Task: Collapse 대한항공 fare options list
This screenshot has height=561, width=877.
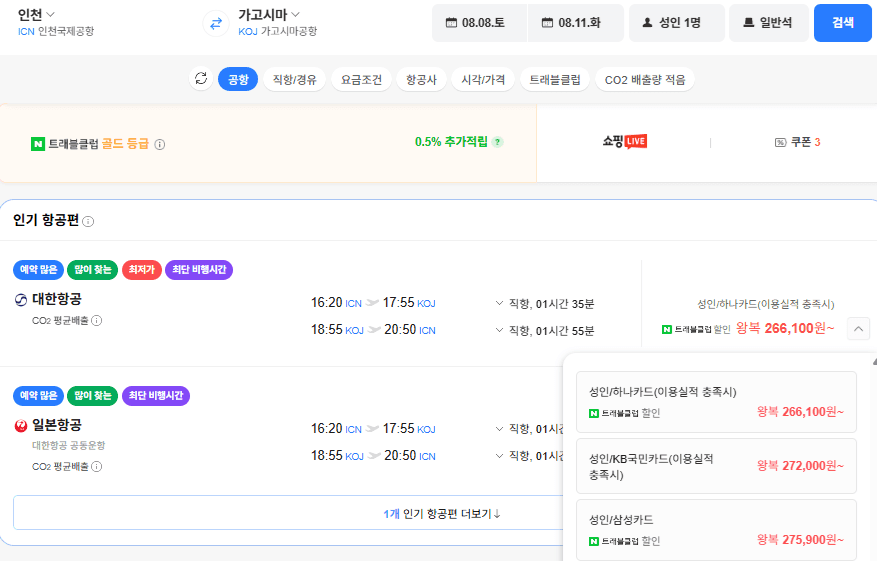Action: [x=859, y=329]
